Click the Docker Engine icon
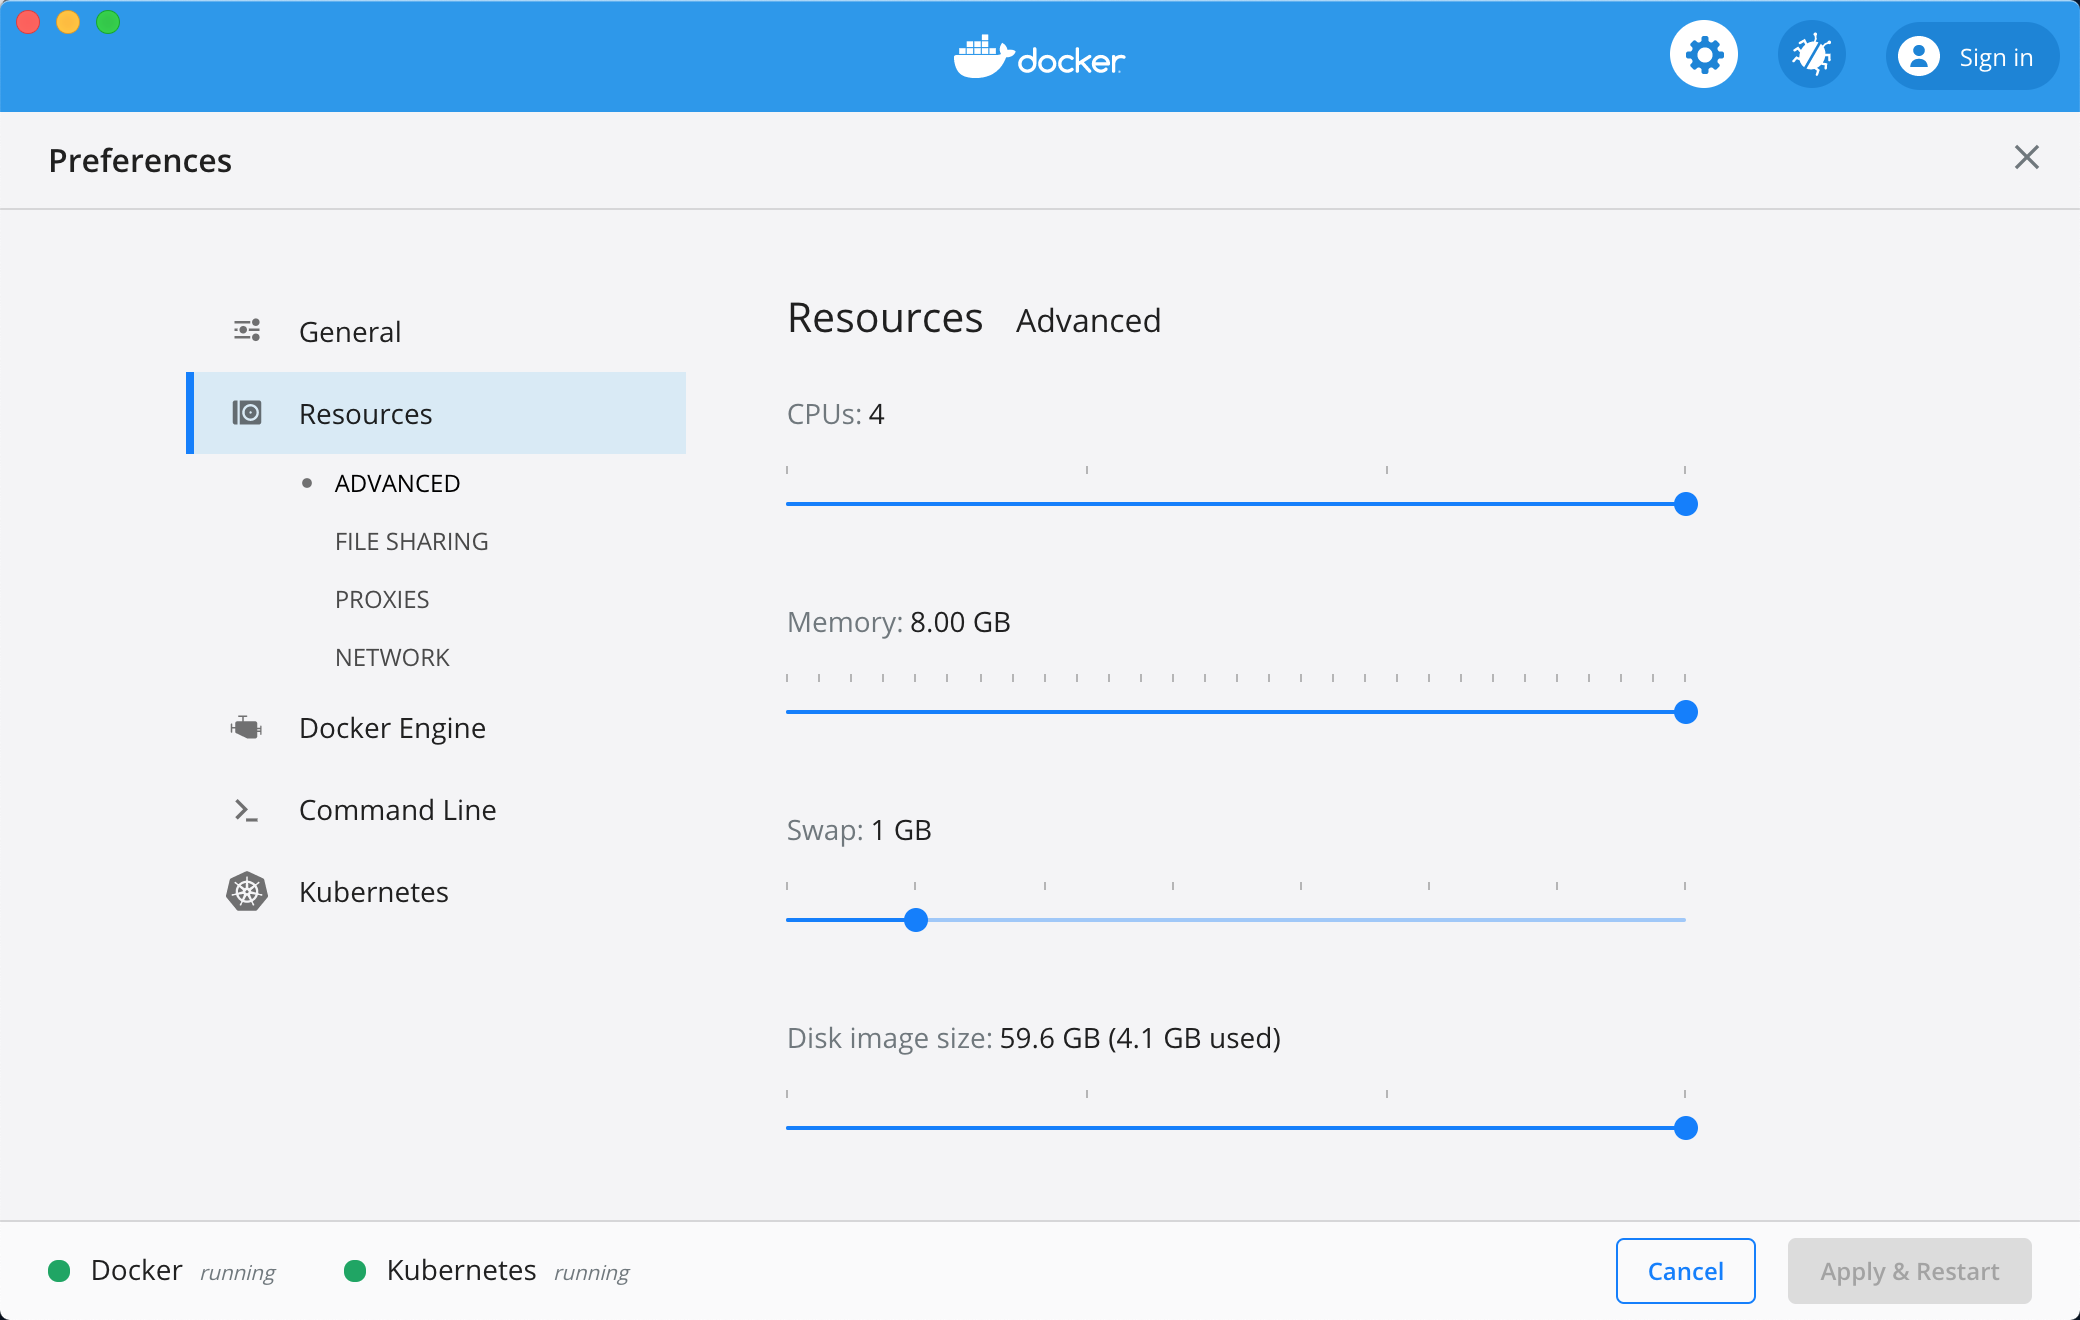2080x1320 pixels. click(x=247, y=728)
